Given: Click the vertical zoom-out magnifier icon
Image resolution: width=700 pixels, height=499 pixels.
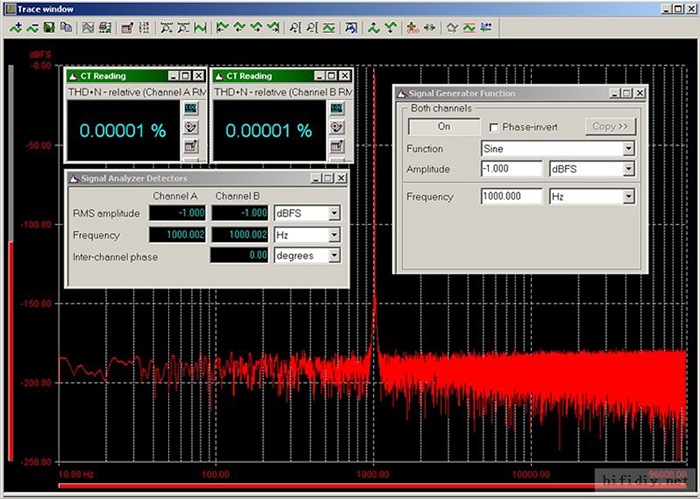Looking at the screenshot, I should 312,28.
